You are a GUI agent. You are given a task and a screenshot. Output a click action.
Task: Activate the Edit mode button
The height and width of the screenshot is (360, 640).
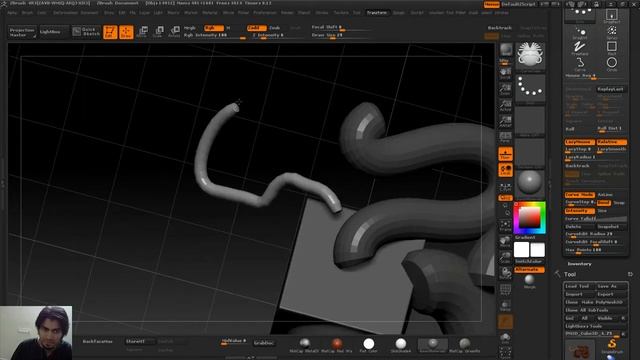click(110, 32)
